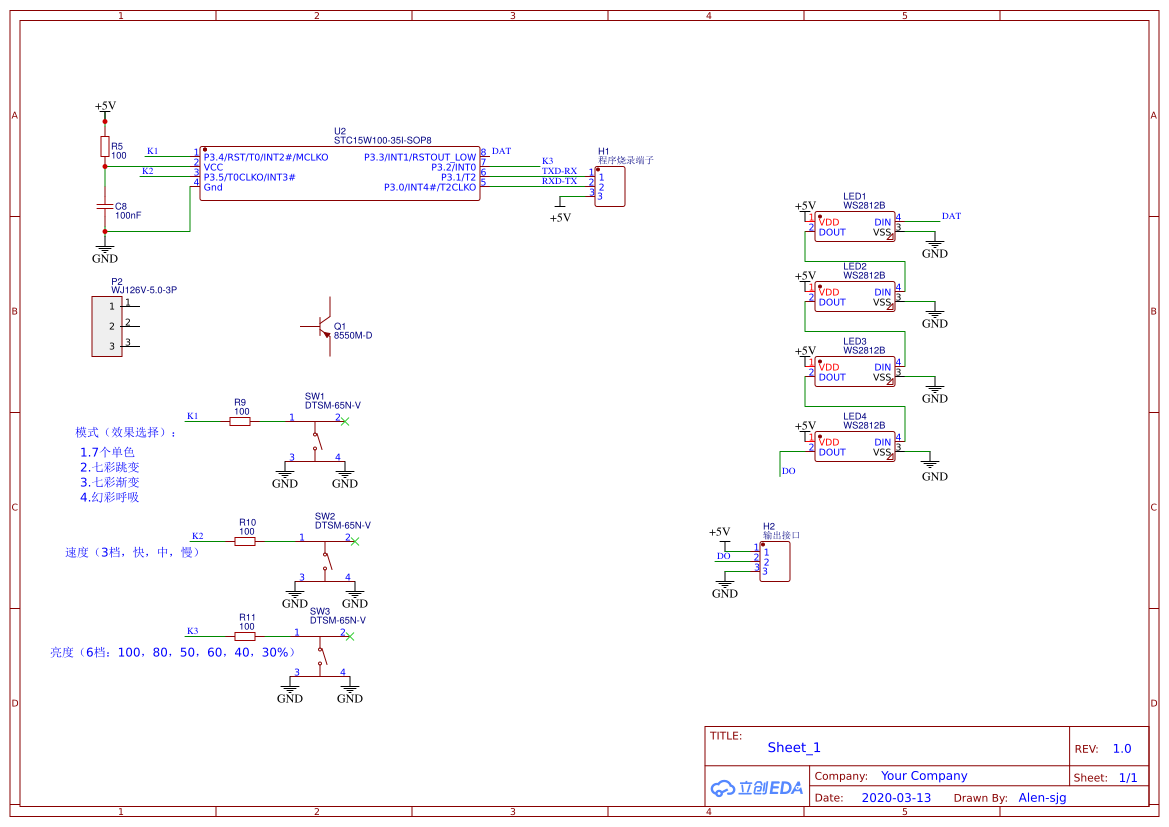The image size is (1169, 827).
Task: Click the "DO" net label below LED4
Action: point(789,471)
